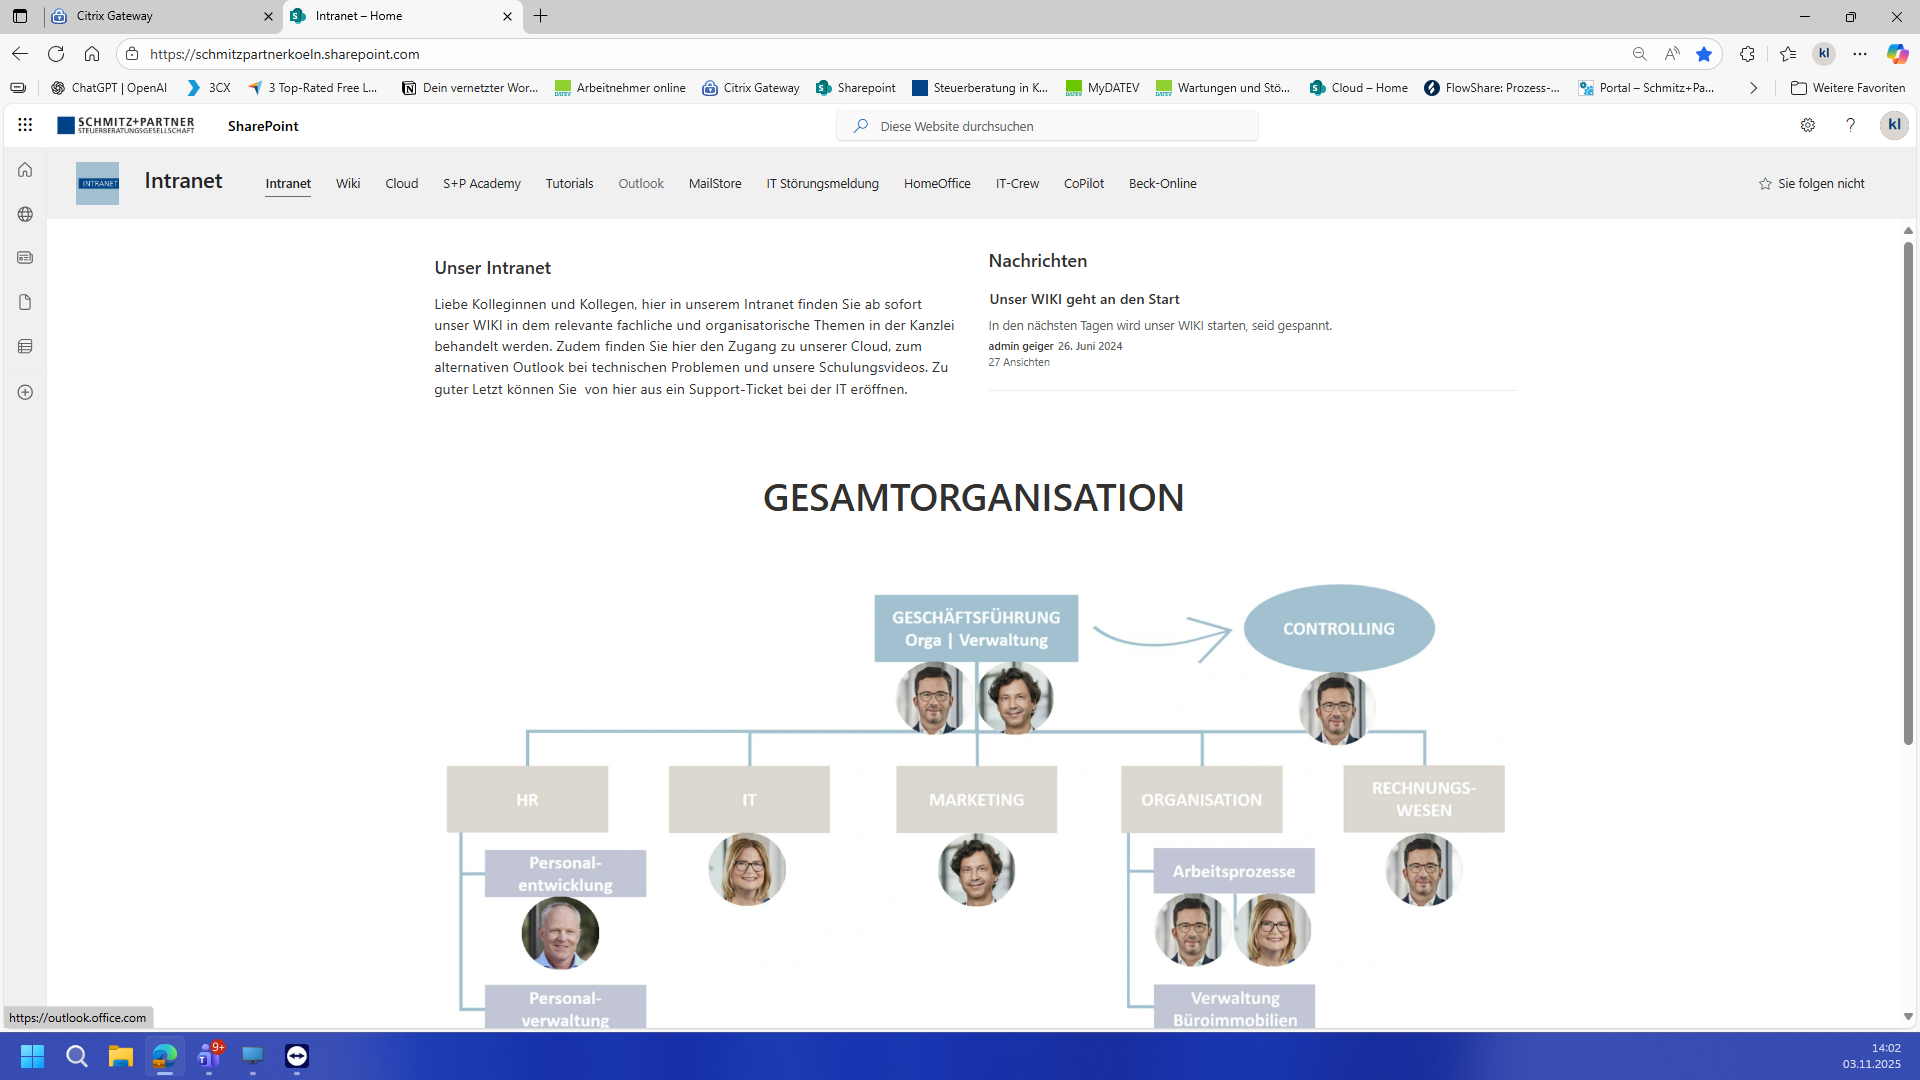Open My Lists icon in left sidebar

click(25, 346)
